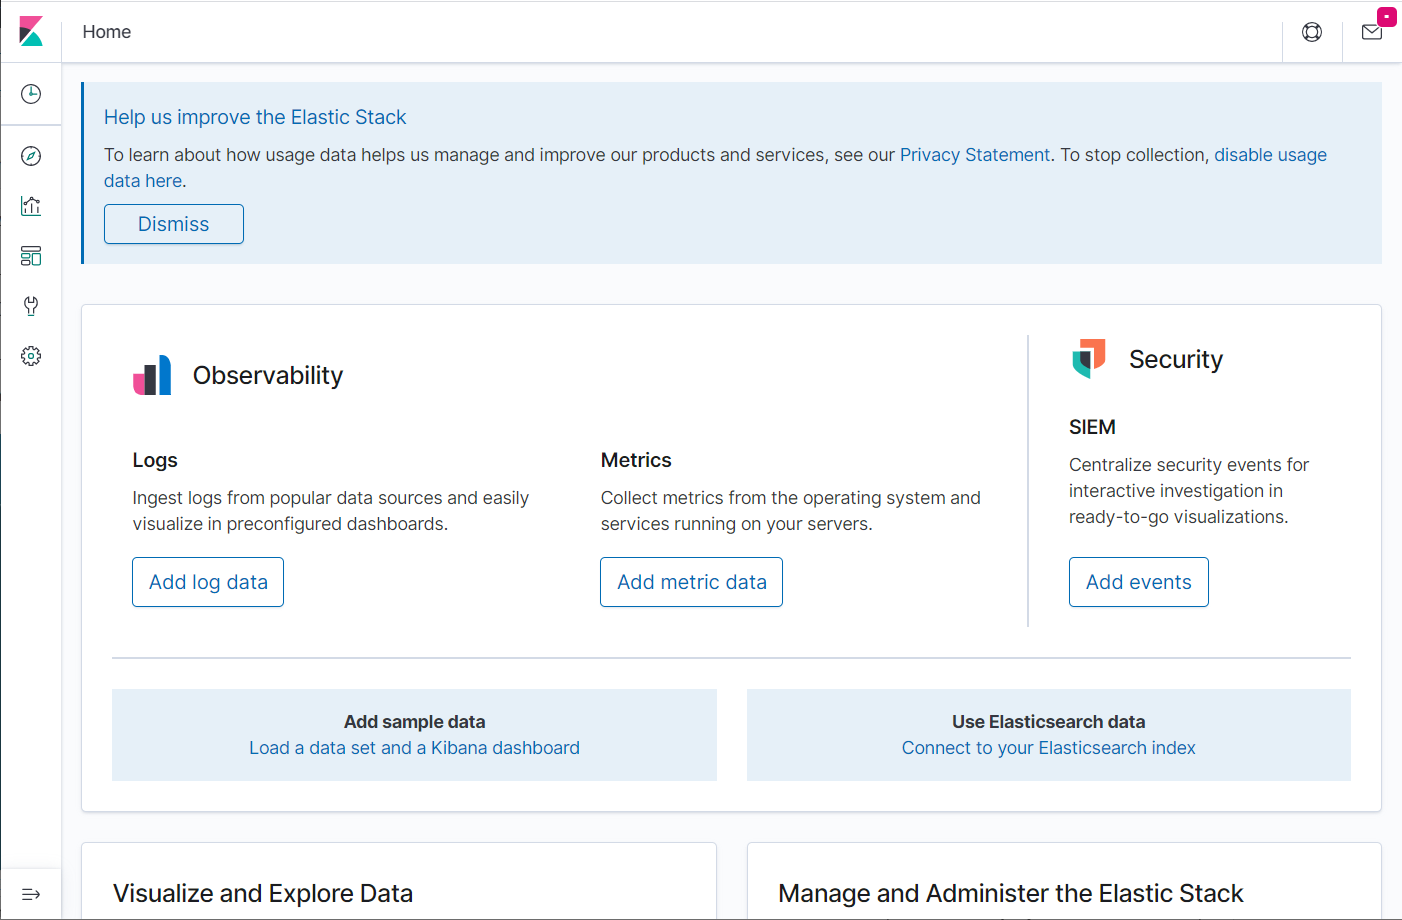Click the Ingest logs description text
Image resolution: width=1402 pixels, height=920 pixels.
click(331, 511)
